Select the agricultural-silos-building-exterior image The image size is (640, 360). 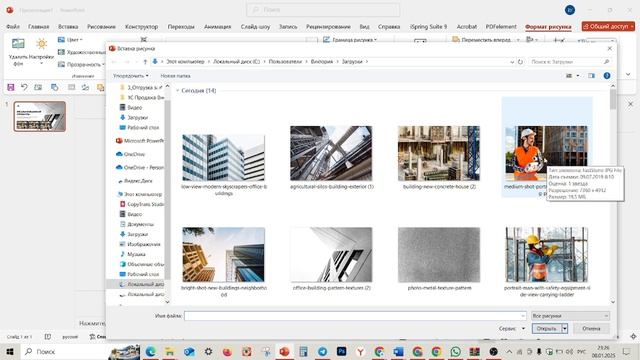tap(331, 153)
